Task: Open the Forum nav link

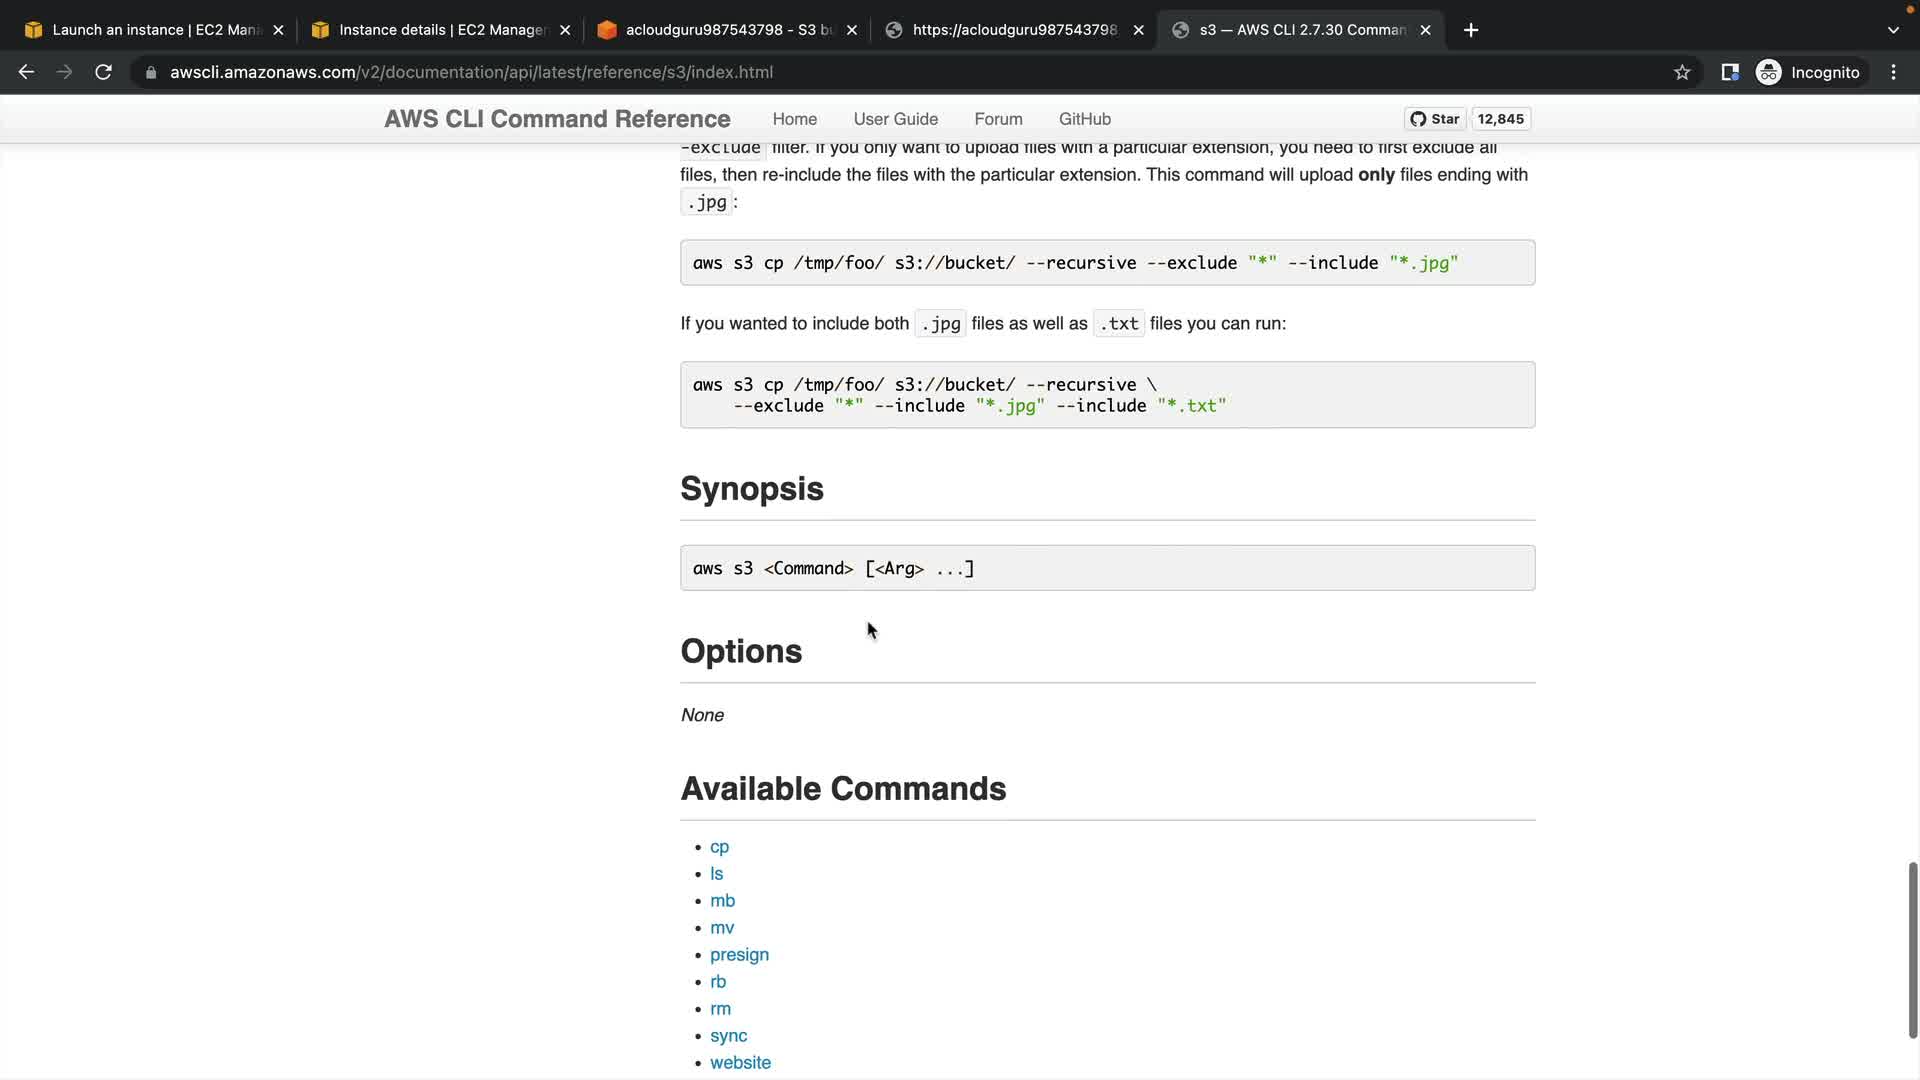Action: 998,119
